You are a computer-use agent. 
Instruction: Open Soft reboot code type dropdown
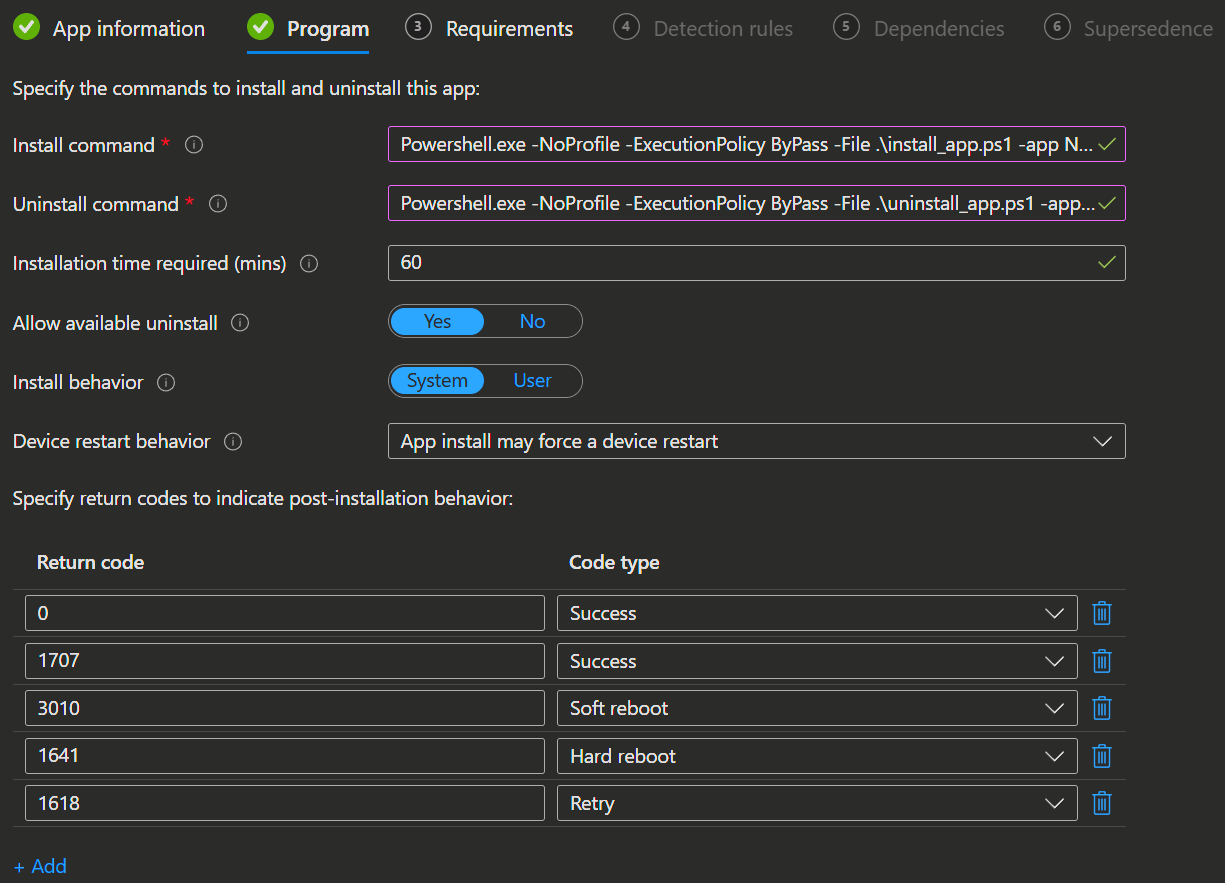coord(817,708)
